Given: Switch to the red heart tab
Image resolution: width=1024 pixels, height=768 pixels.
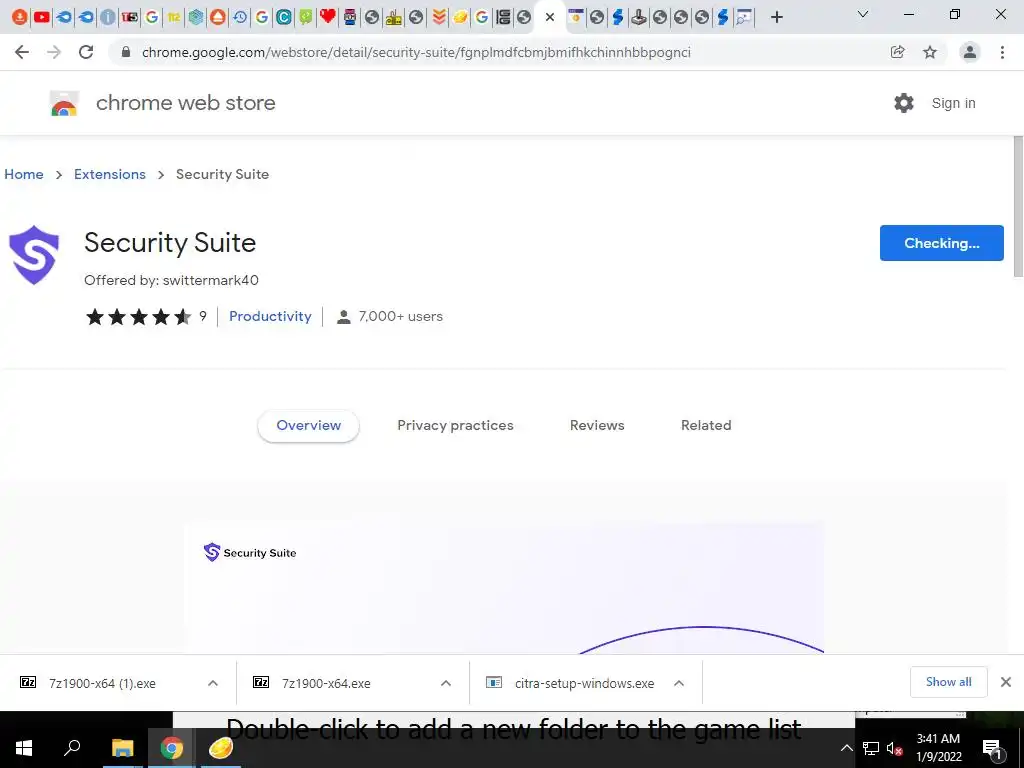Looking at the screenshot, I should [x=328, y=17].
